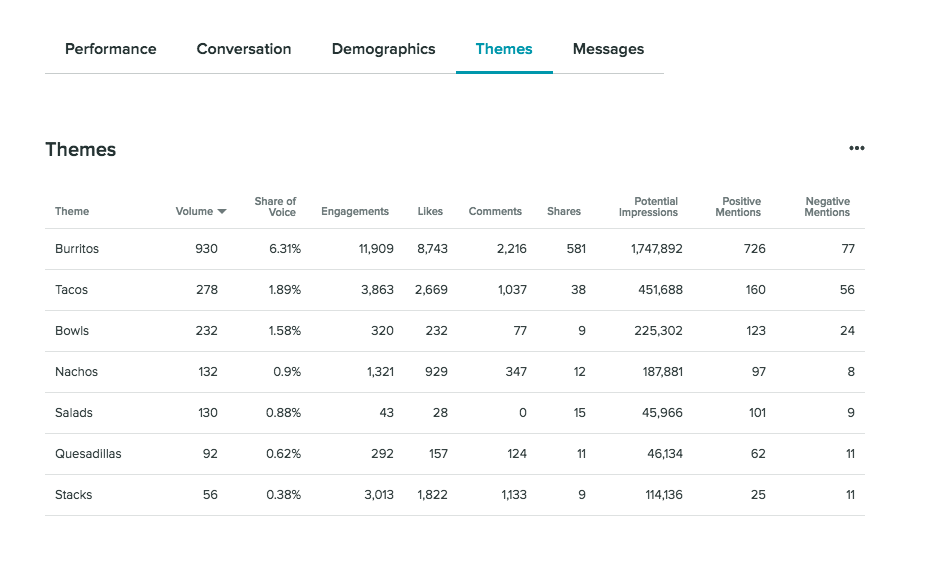Select the Burritos theme row
This screenshot has width=935, height=579.
[77, 249]
